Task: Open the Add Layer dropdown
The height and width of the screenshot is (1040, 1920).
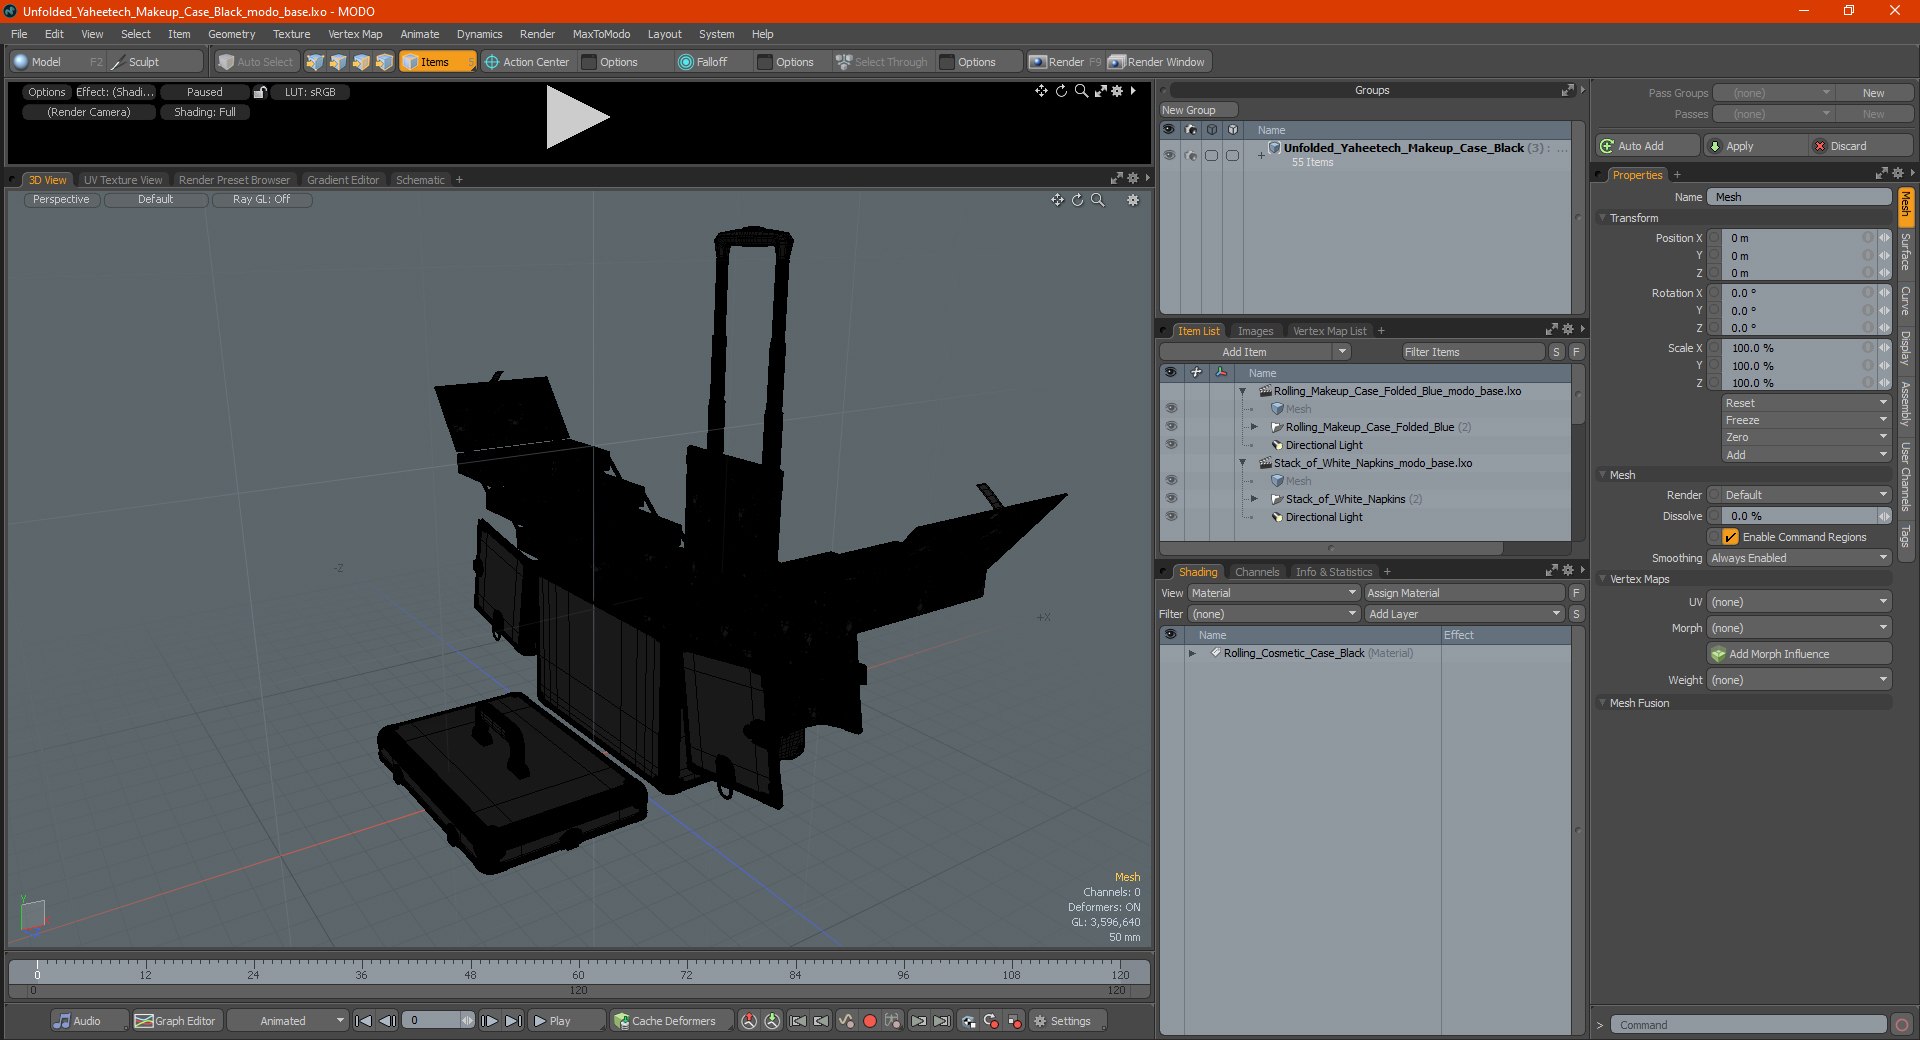Action: click(1464, 614)
